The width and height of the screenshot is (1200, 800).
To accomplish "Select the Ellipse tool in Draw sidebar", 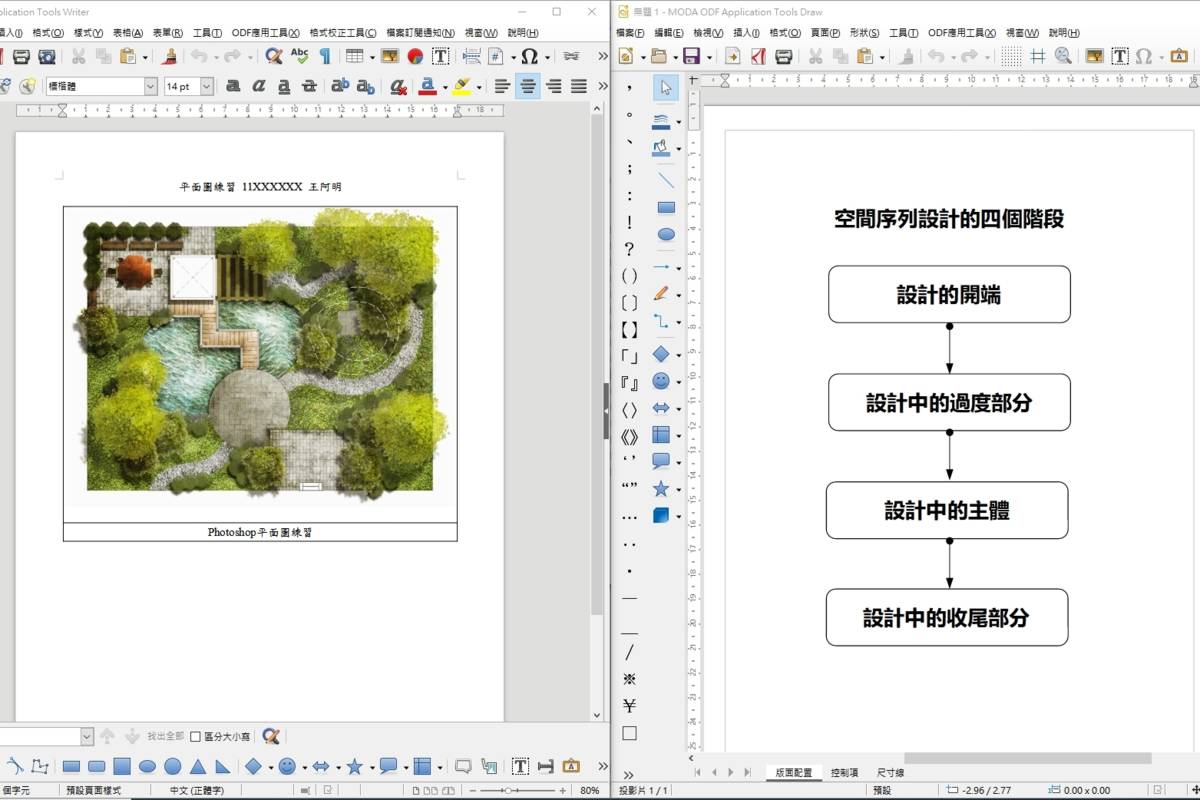I will (x=666, y=235).
